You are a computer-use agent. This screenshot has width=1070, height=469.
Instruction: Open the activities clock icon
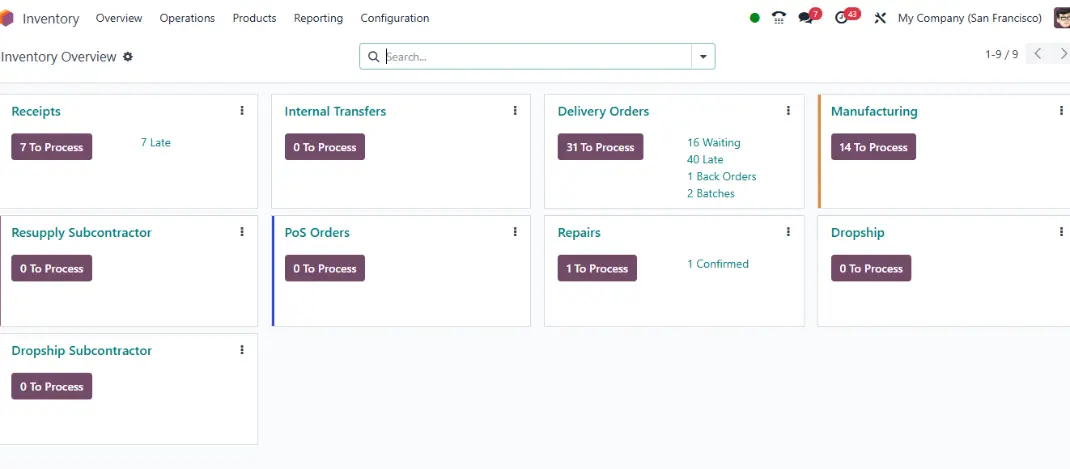click(x=841, y=18)
